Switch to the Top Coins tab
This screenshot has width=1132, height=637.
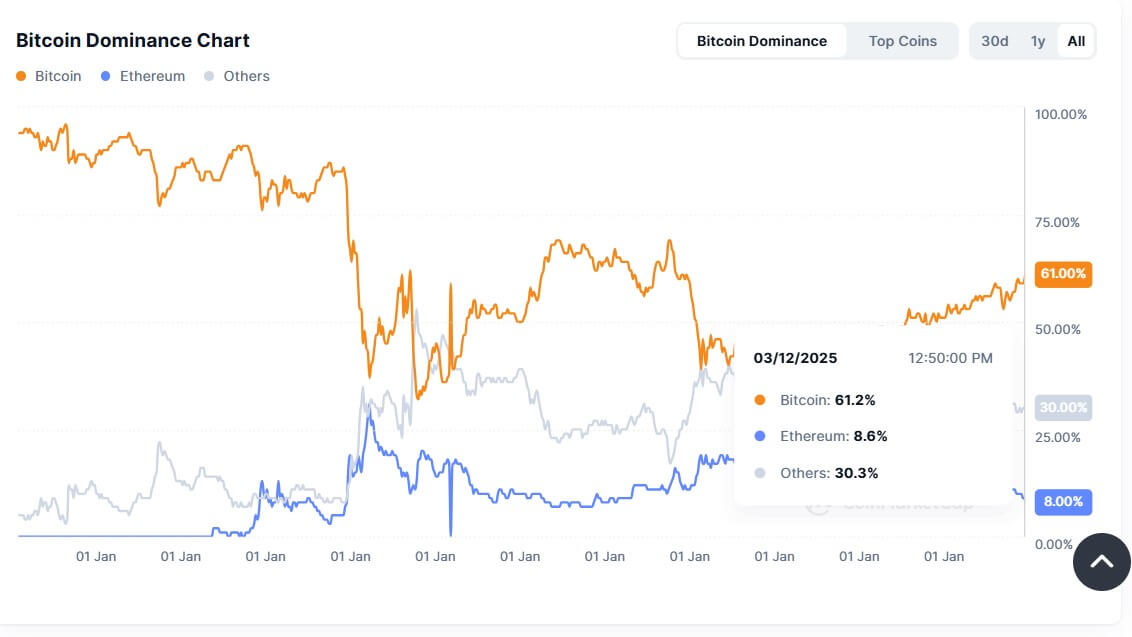pyautogui.click(x=902, y=41)
